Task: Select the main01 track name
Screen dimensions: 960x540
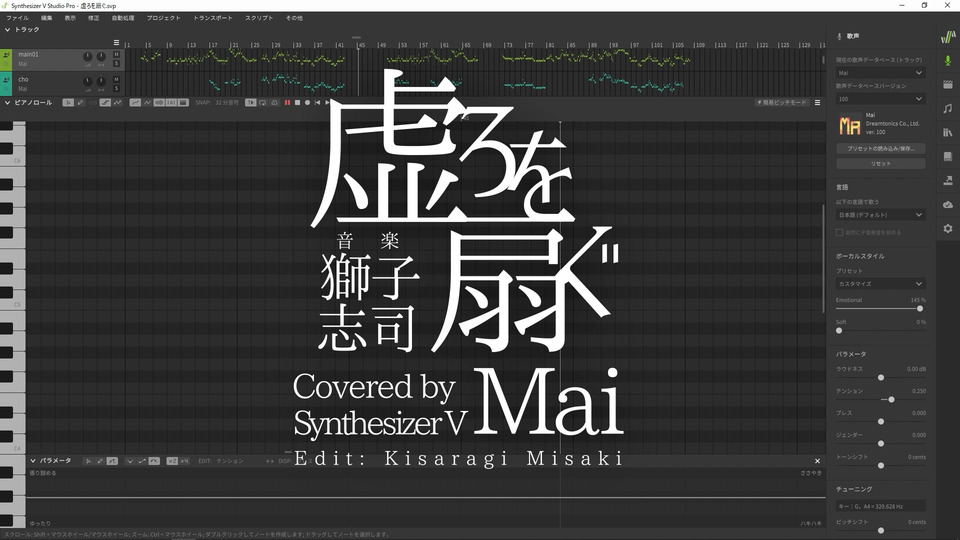Action: (x=28, y=54)
